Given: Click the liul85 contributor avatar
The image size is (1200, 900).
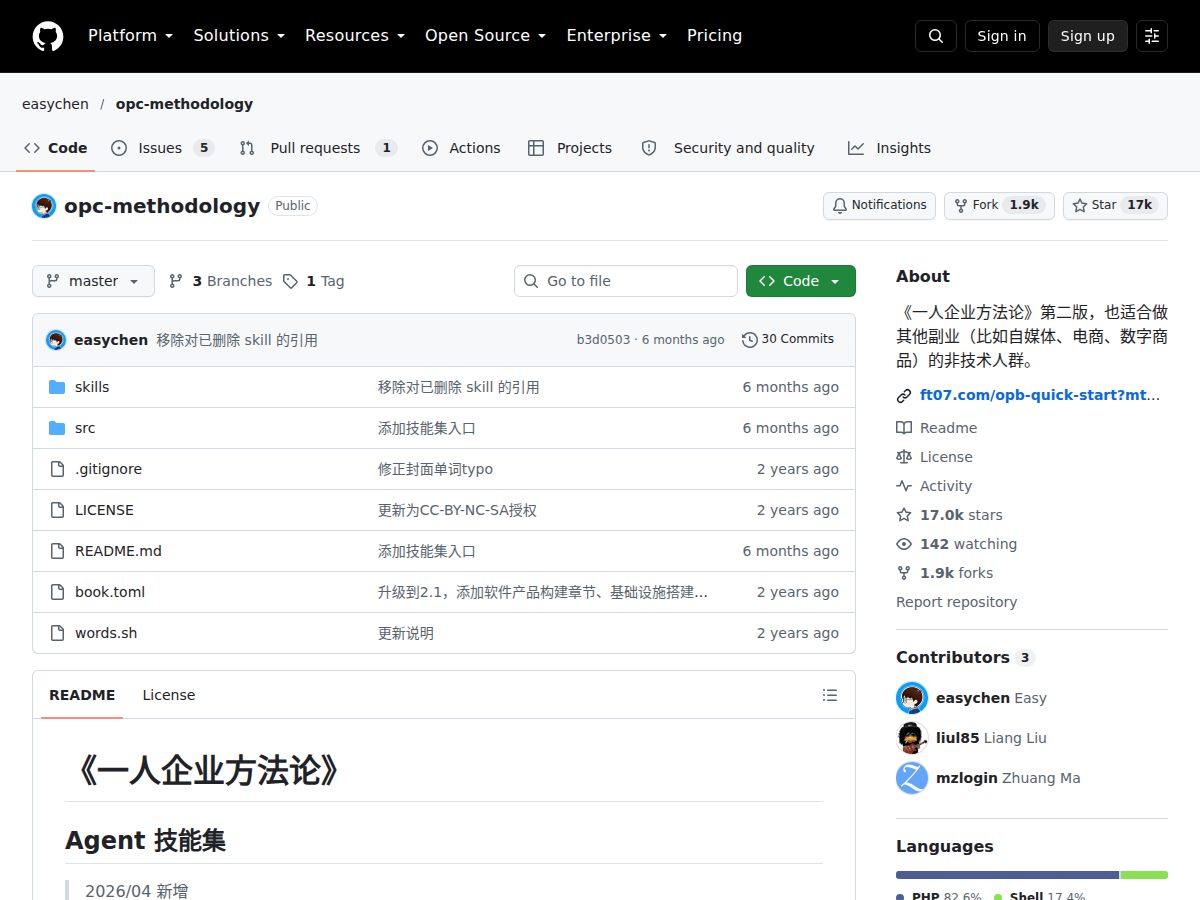Looking at the screenshot, I should pos(912,738).
